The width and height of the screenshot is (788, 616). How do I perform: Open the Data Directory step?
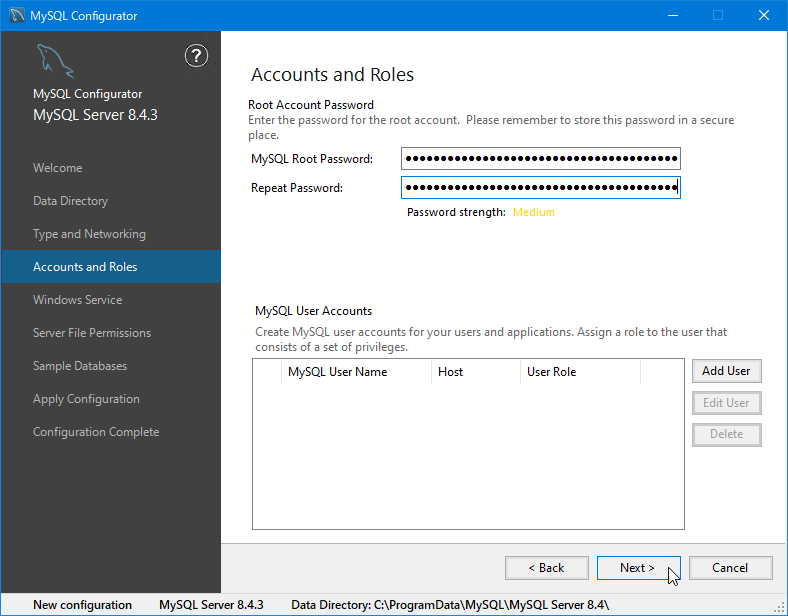70,201
